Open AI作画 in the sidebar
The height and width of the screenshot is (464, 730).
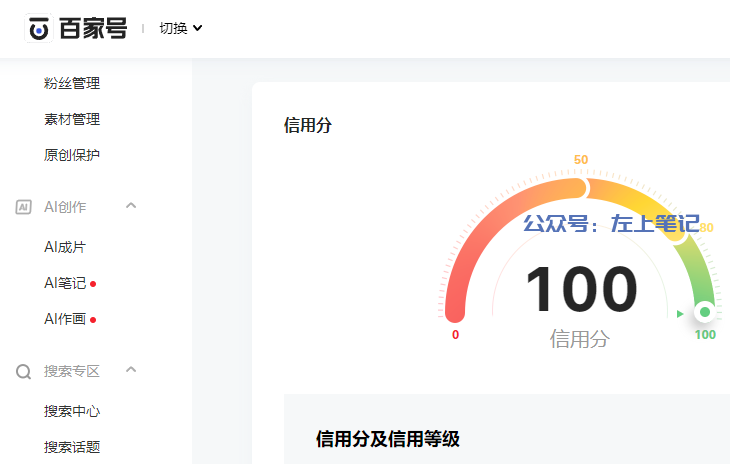pos(65,319)
